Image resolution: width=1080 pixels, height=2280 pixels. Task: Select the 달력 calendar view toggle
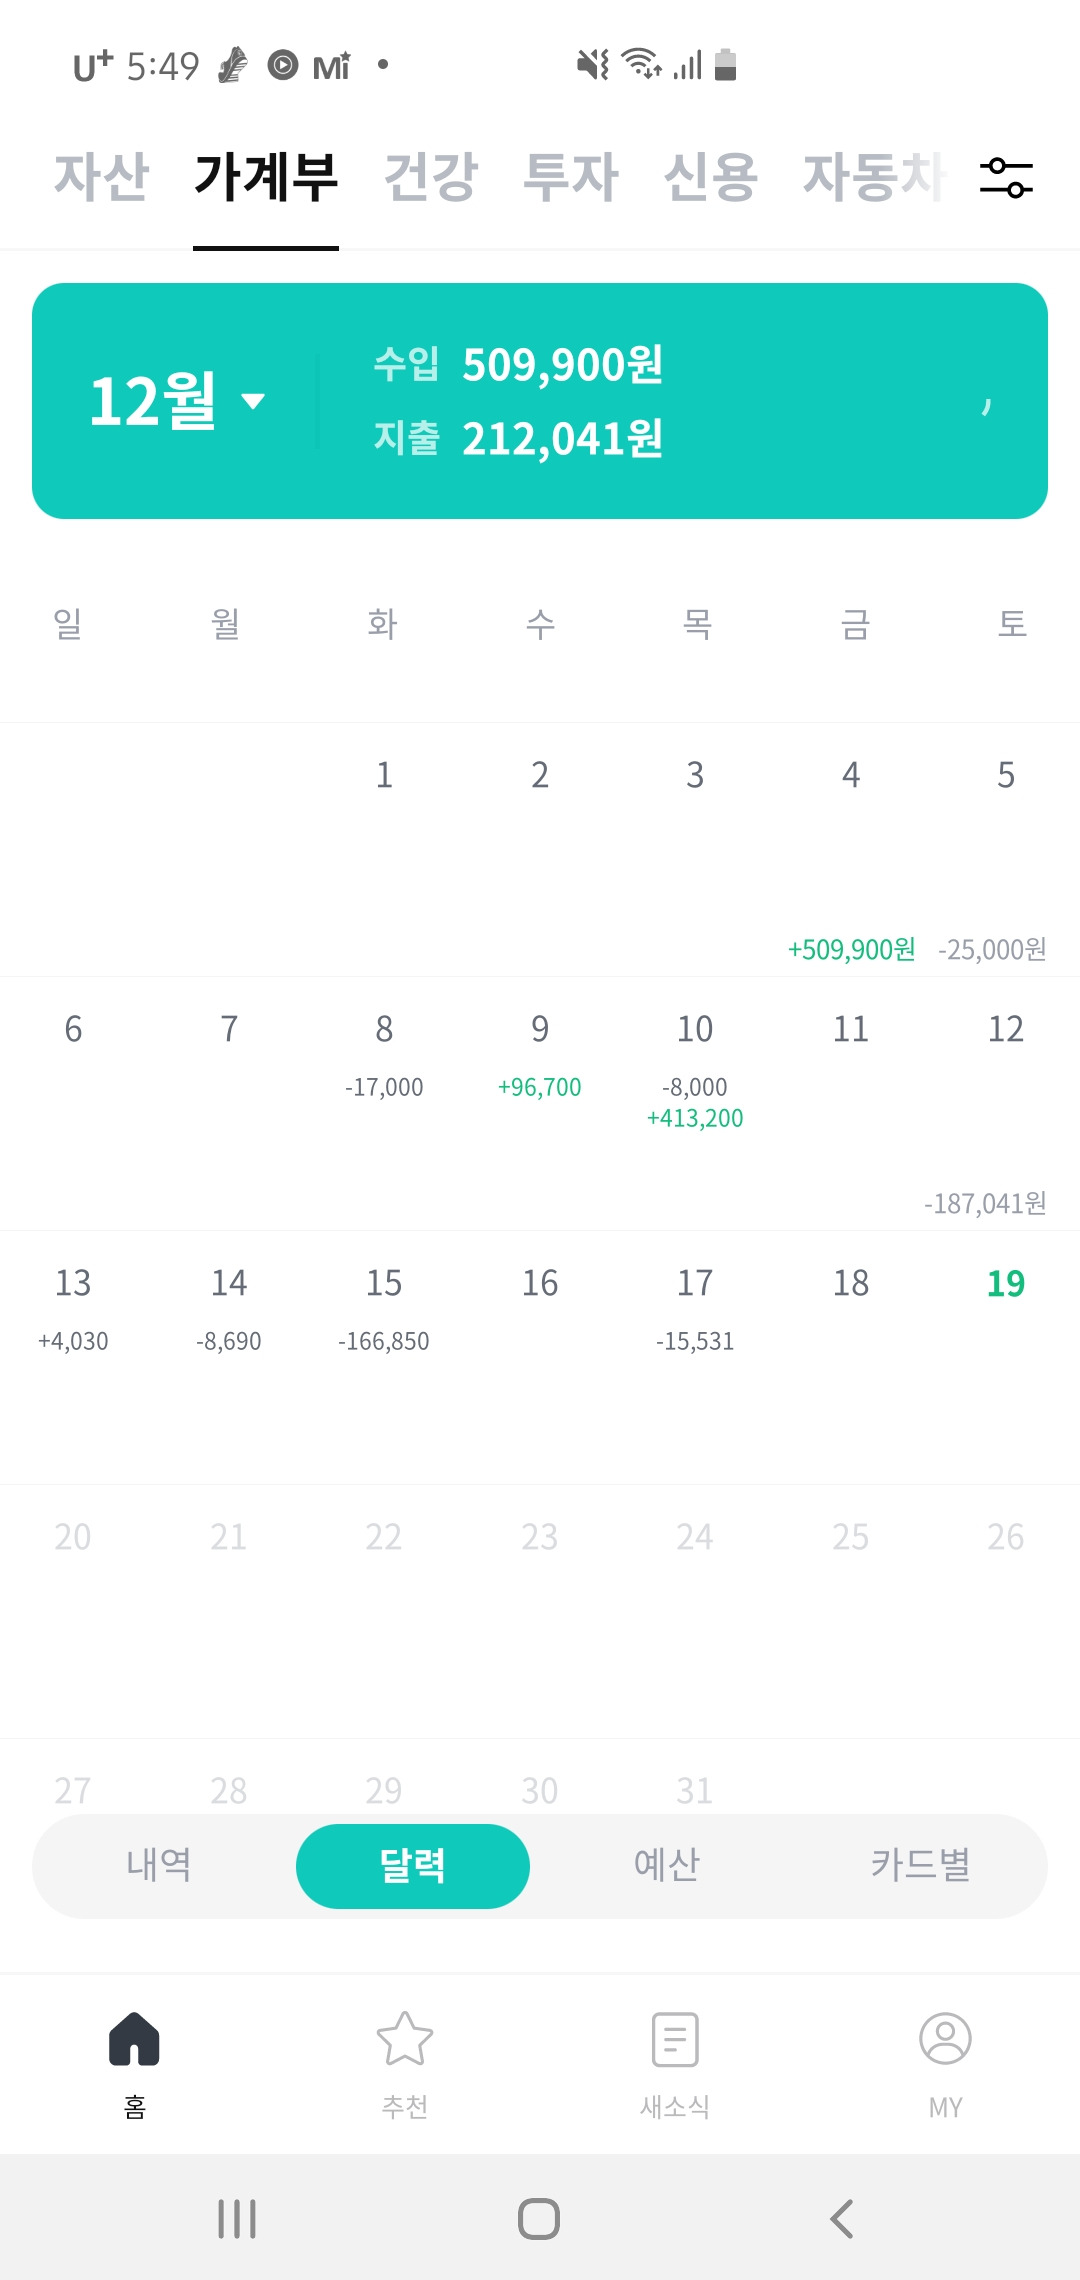(x=412, y=1866)
